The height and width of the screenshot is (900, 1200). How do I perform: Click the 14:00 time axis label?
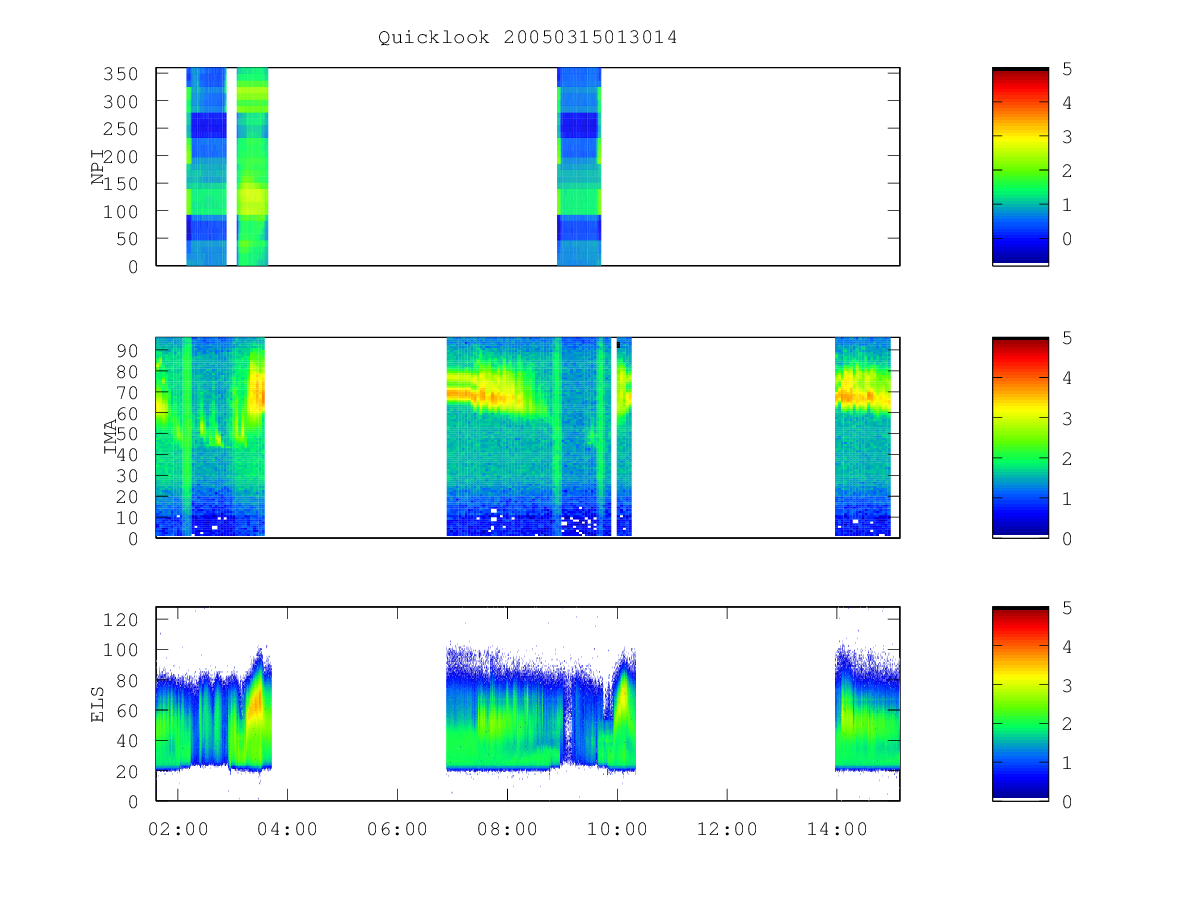click(x=837, y=828)
